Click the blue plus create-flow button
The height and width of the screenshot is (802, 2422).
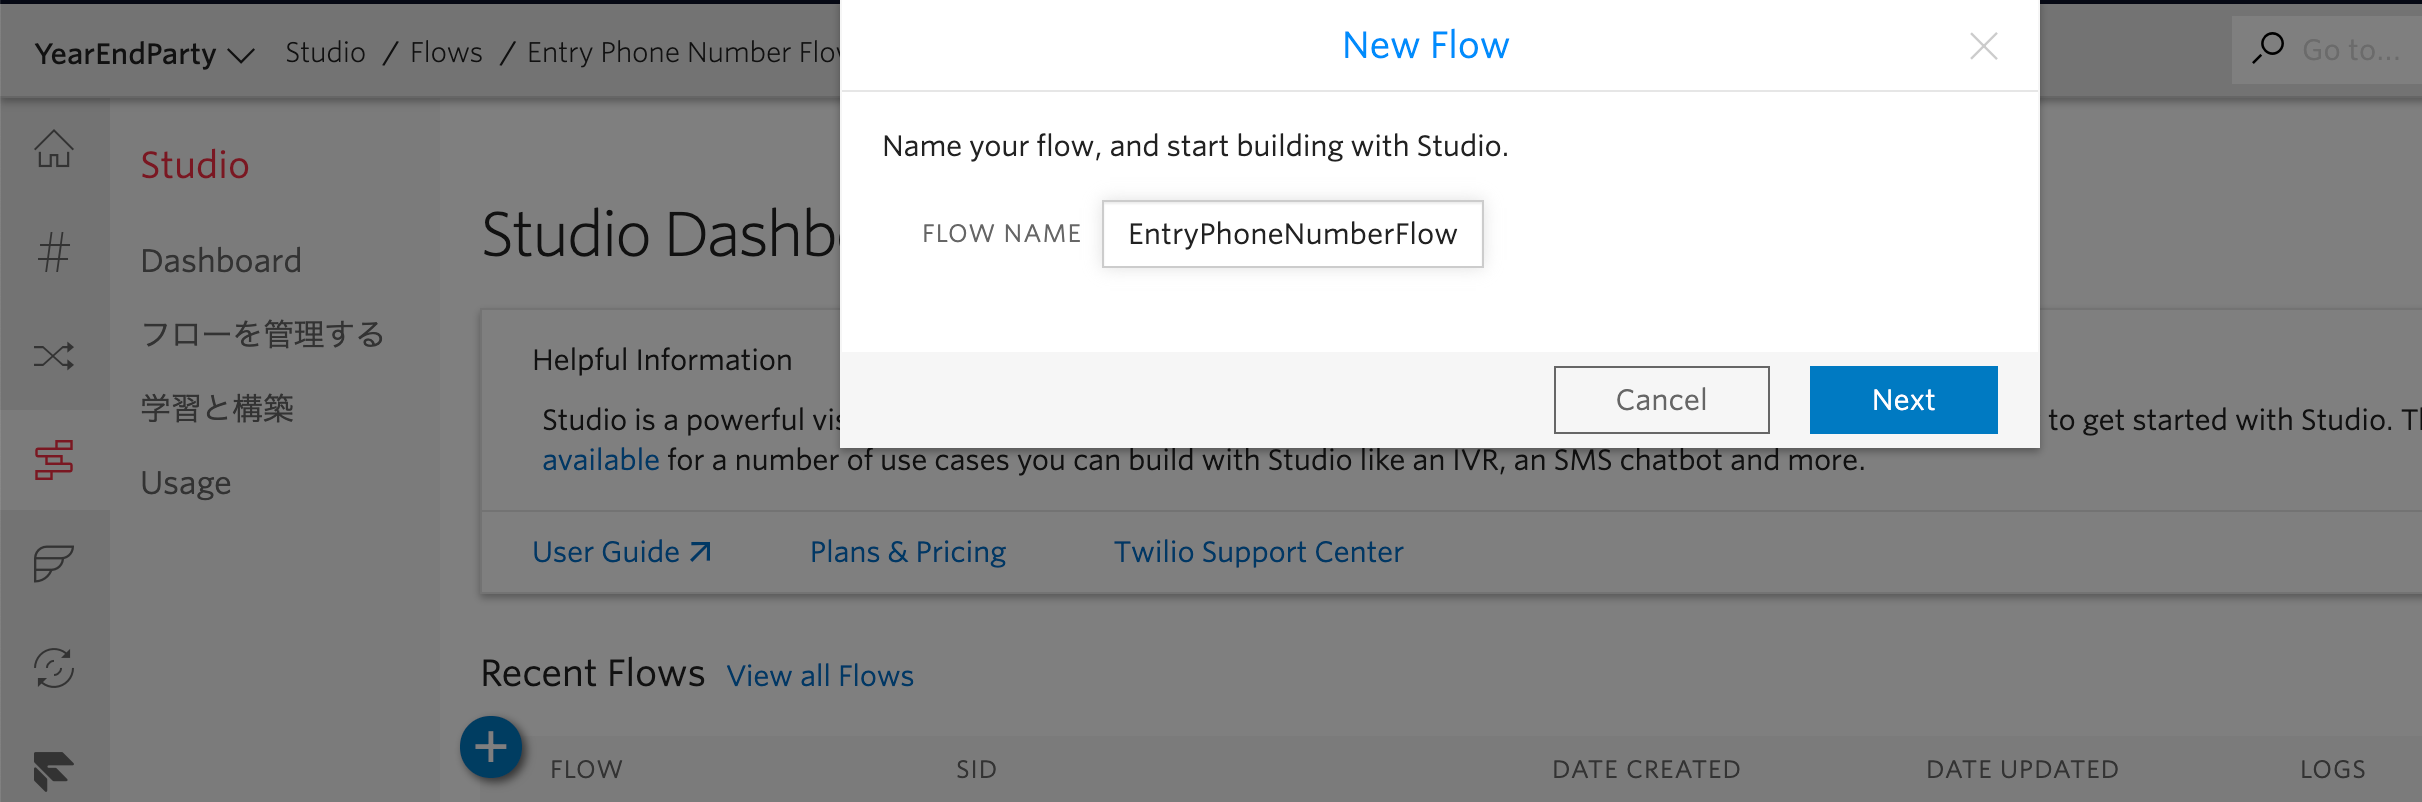click(x=490, y=747)
